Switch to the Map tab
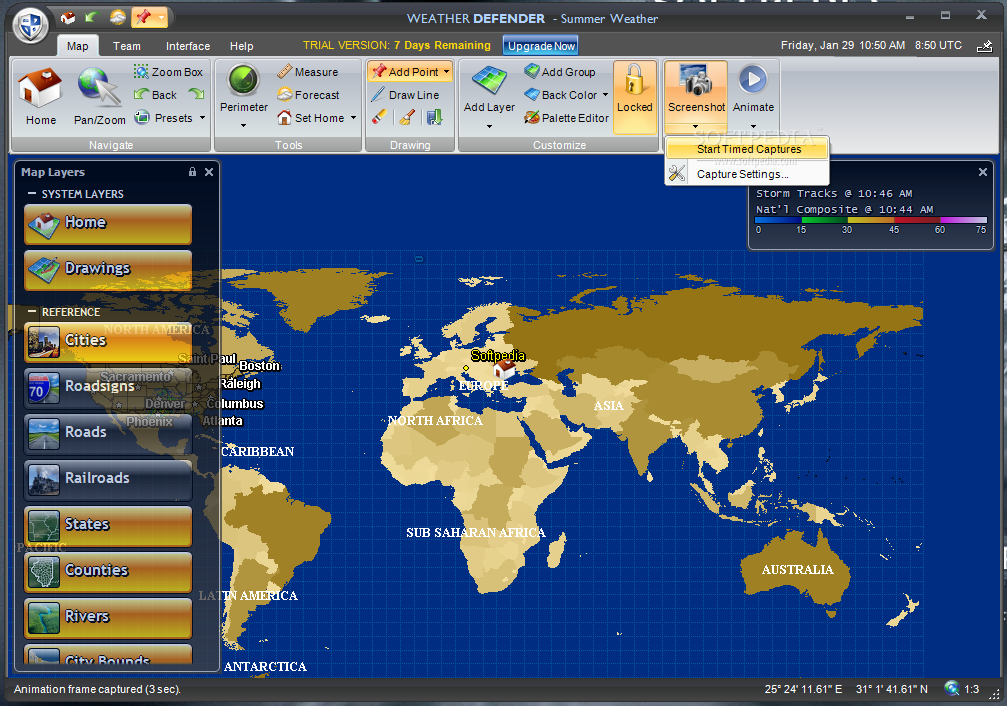Viewport: 1007px width, 706px height. coord(78,46)
